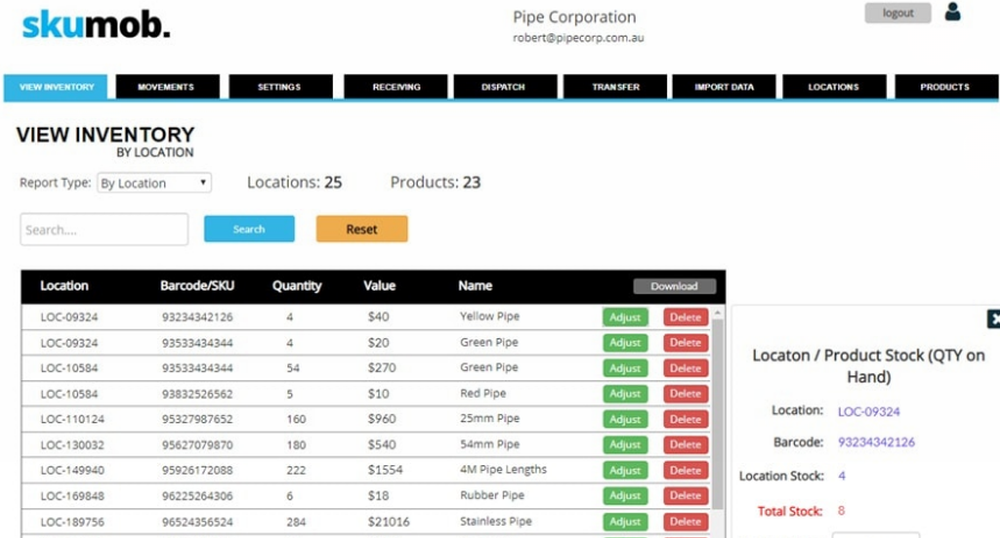Delete the Red Pipe row

(x=686, y=393)
